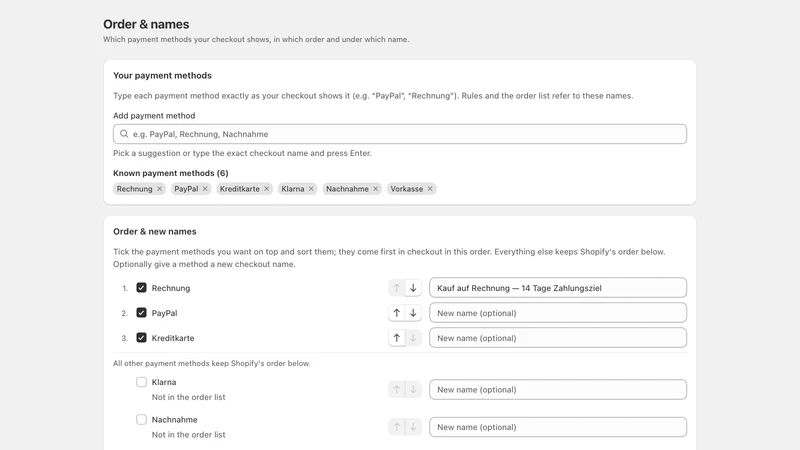Image resolution: width=800 pixels, height=450 pixels.
Task: Click the Known payment methods (6) label
Action: point(171,173)
